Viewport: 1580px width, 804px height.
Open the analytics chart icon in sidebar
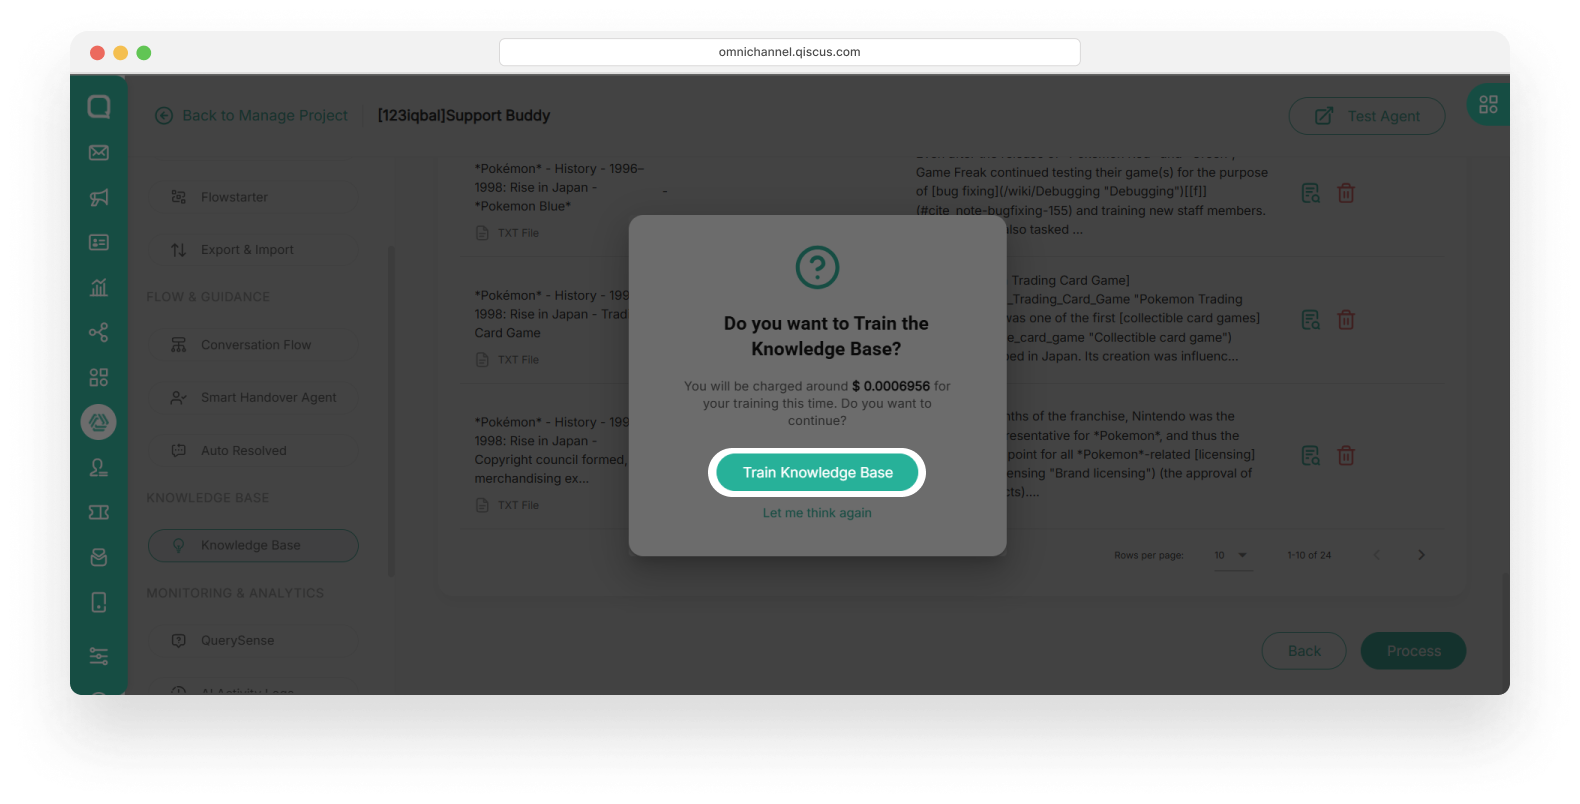click(x=99, y=288)
